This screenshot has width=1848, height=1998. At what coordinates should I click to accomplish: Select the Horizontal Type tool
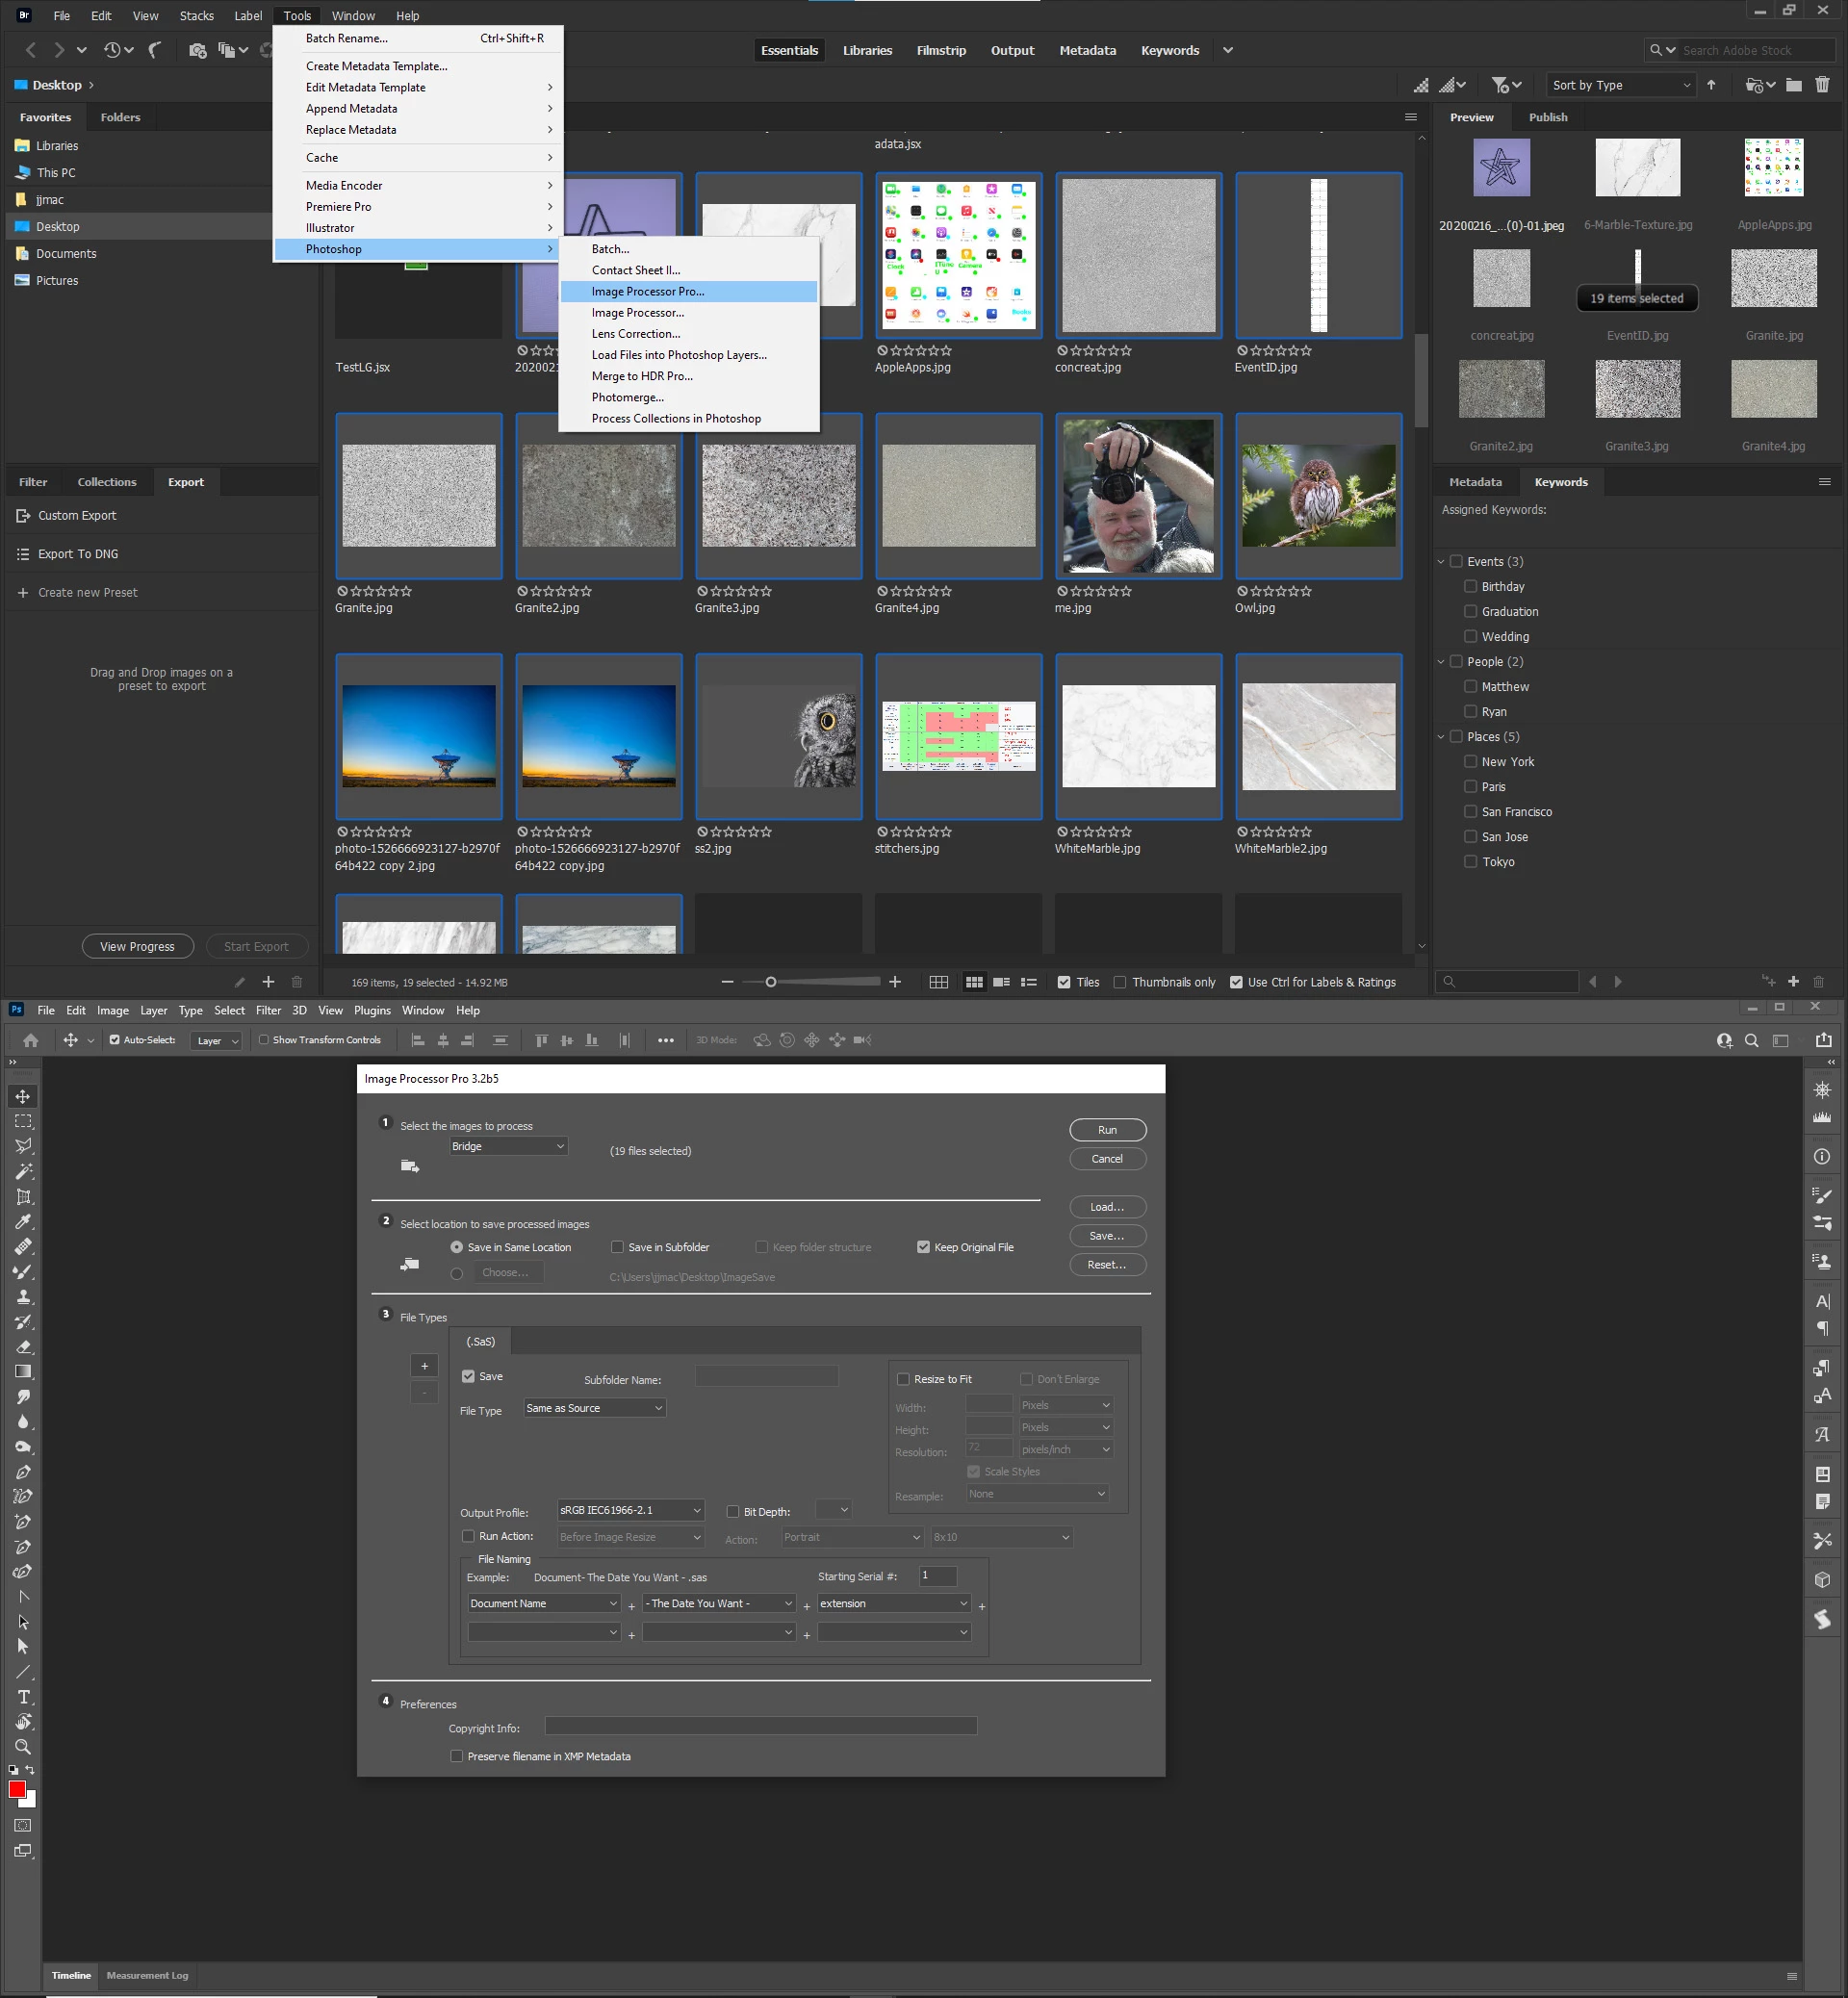[x=23, y=1697]
